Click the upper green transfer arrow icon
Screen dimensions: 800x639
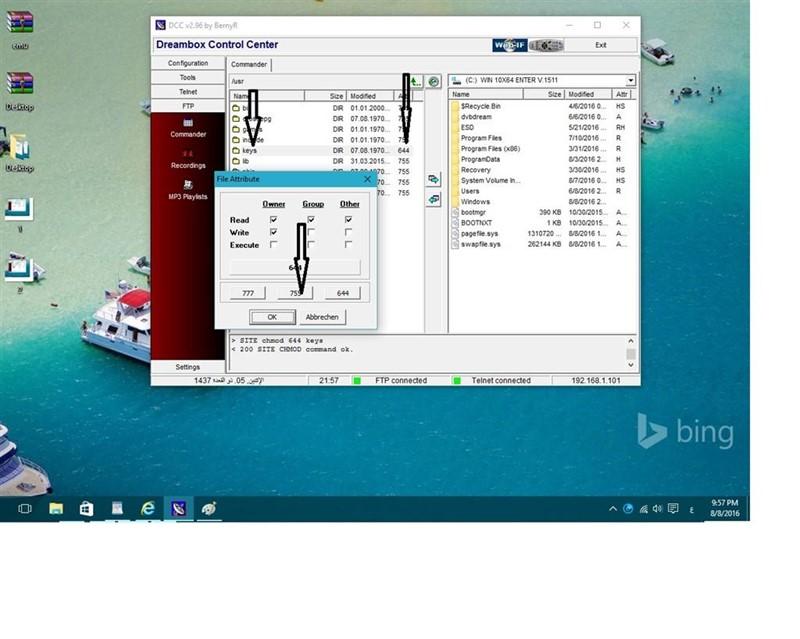click(433, 179)
